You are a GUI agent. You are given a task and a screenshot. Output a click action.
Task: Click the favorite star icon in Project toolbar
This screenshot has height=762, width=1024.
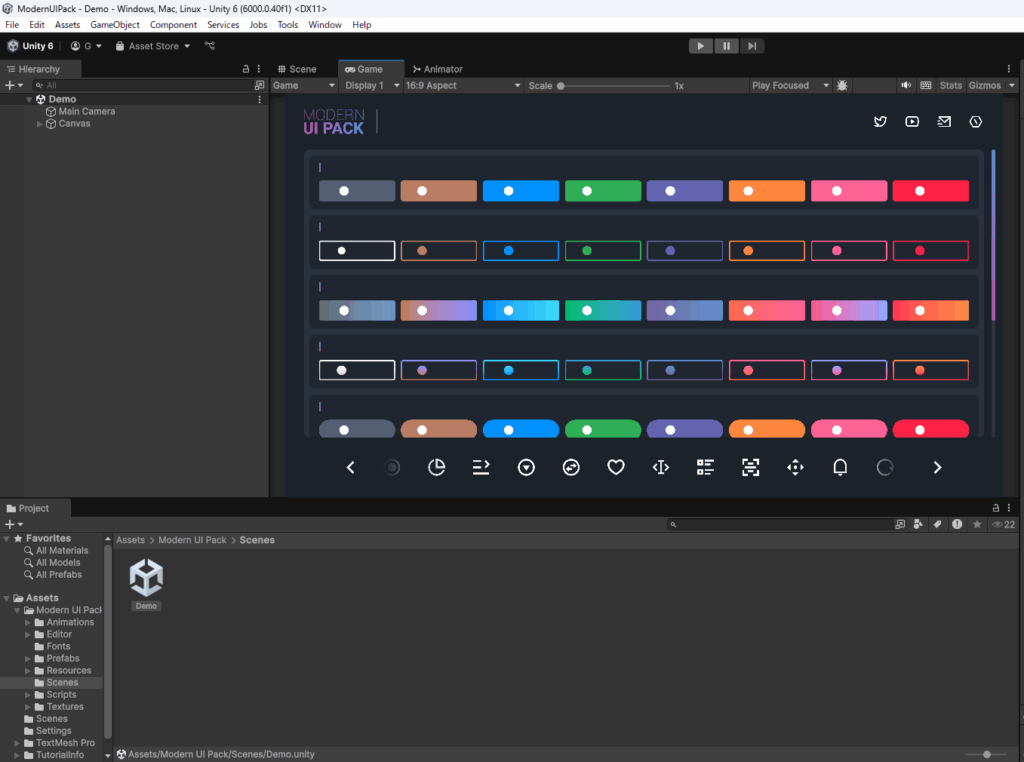(977, 524)
